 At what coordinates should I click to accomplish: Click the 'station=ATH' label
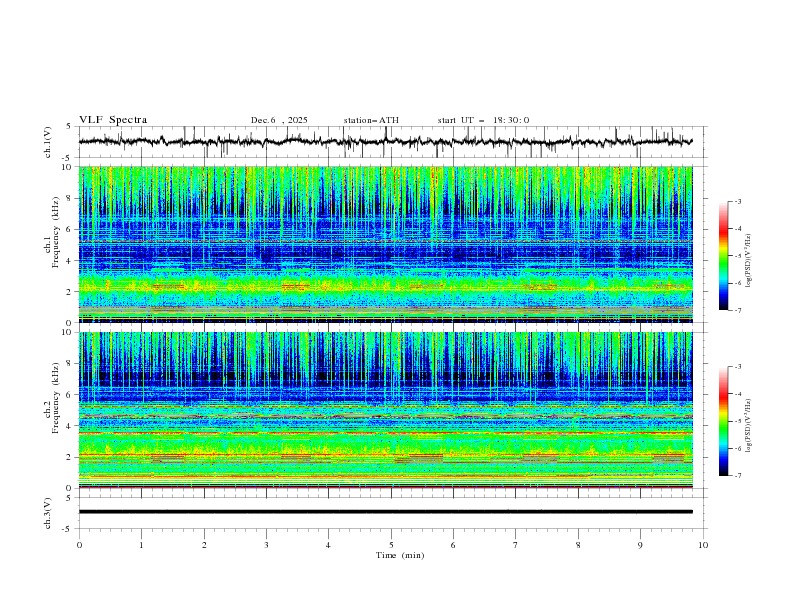pyautogui.click(x=371, y=120)
